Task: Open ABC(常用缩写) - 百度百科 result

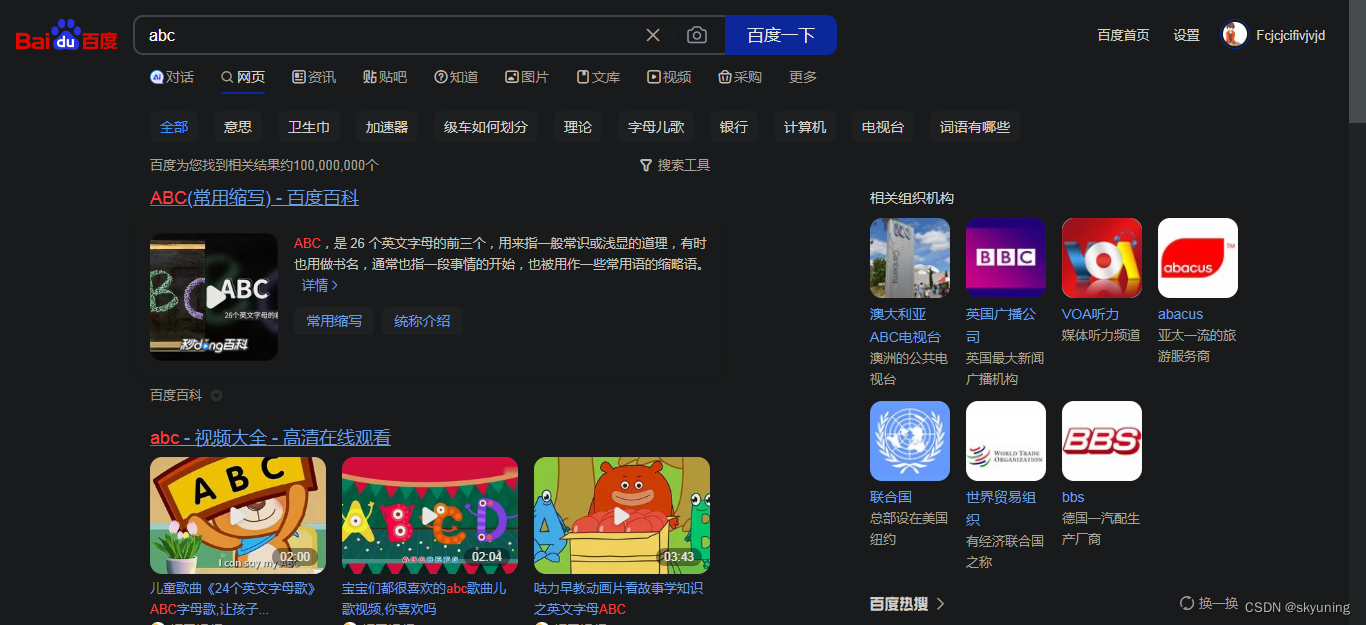Action: pyautogui.click(x=254, y=198)
